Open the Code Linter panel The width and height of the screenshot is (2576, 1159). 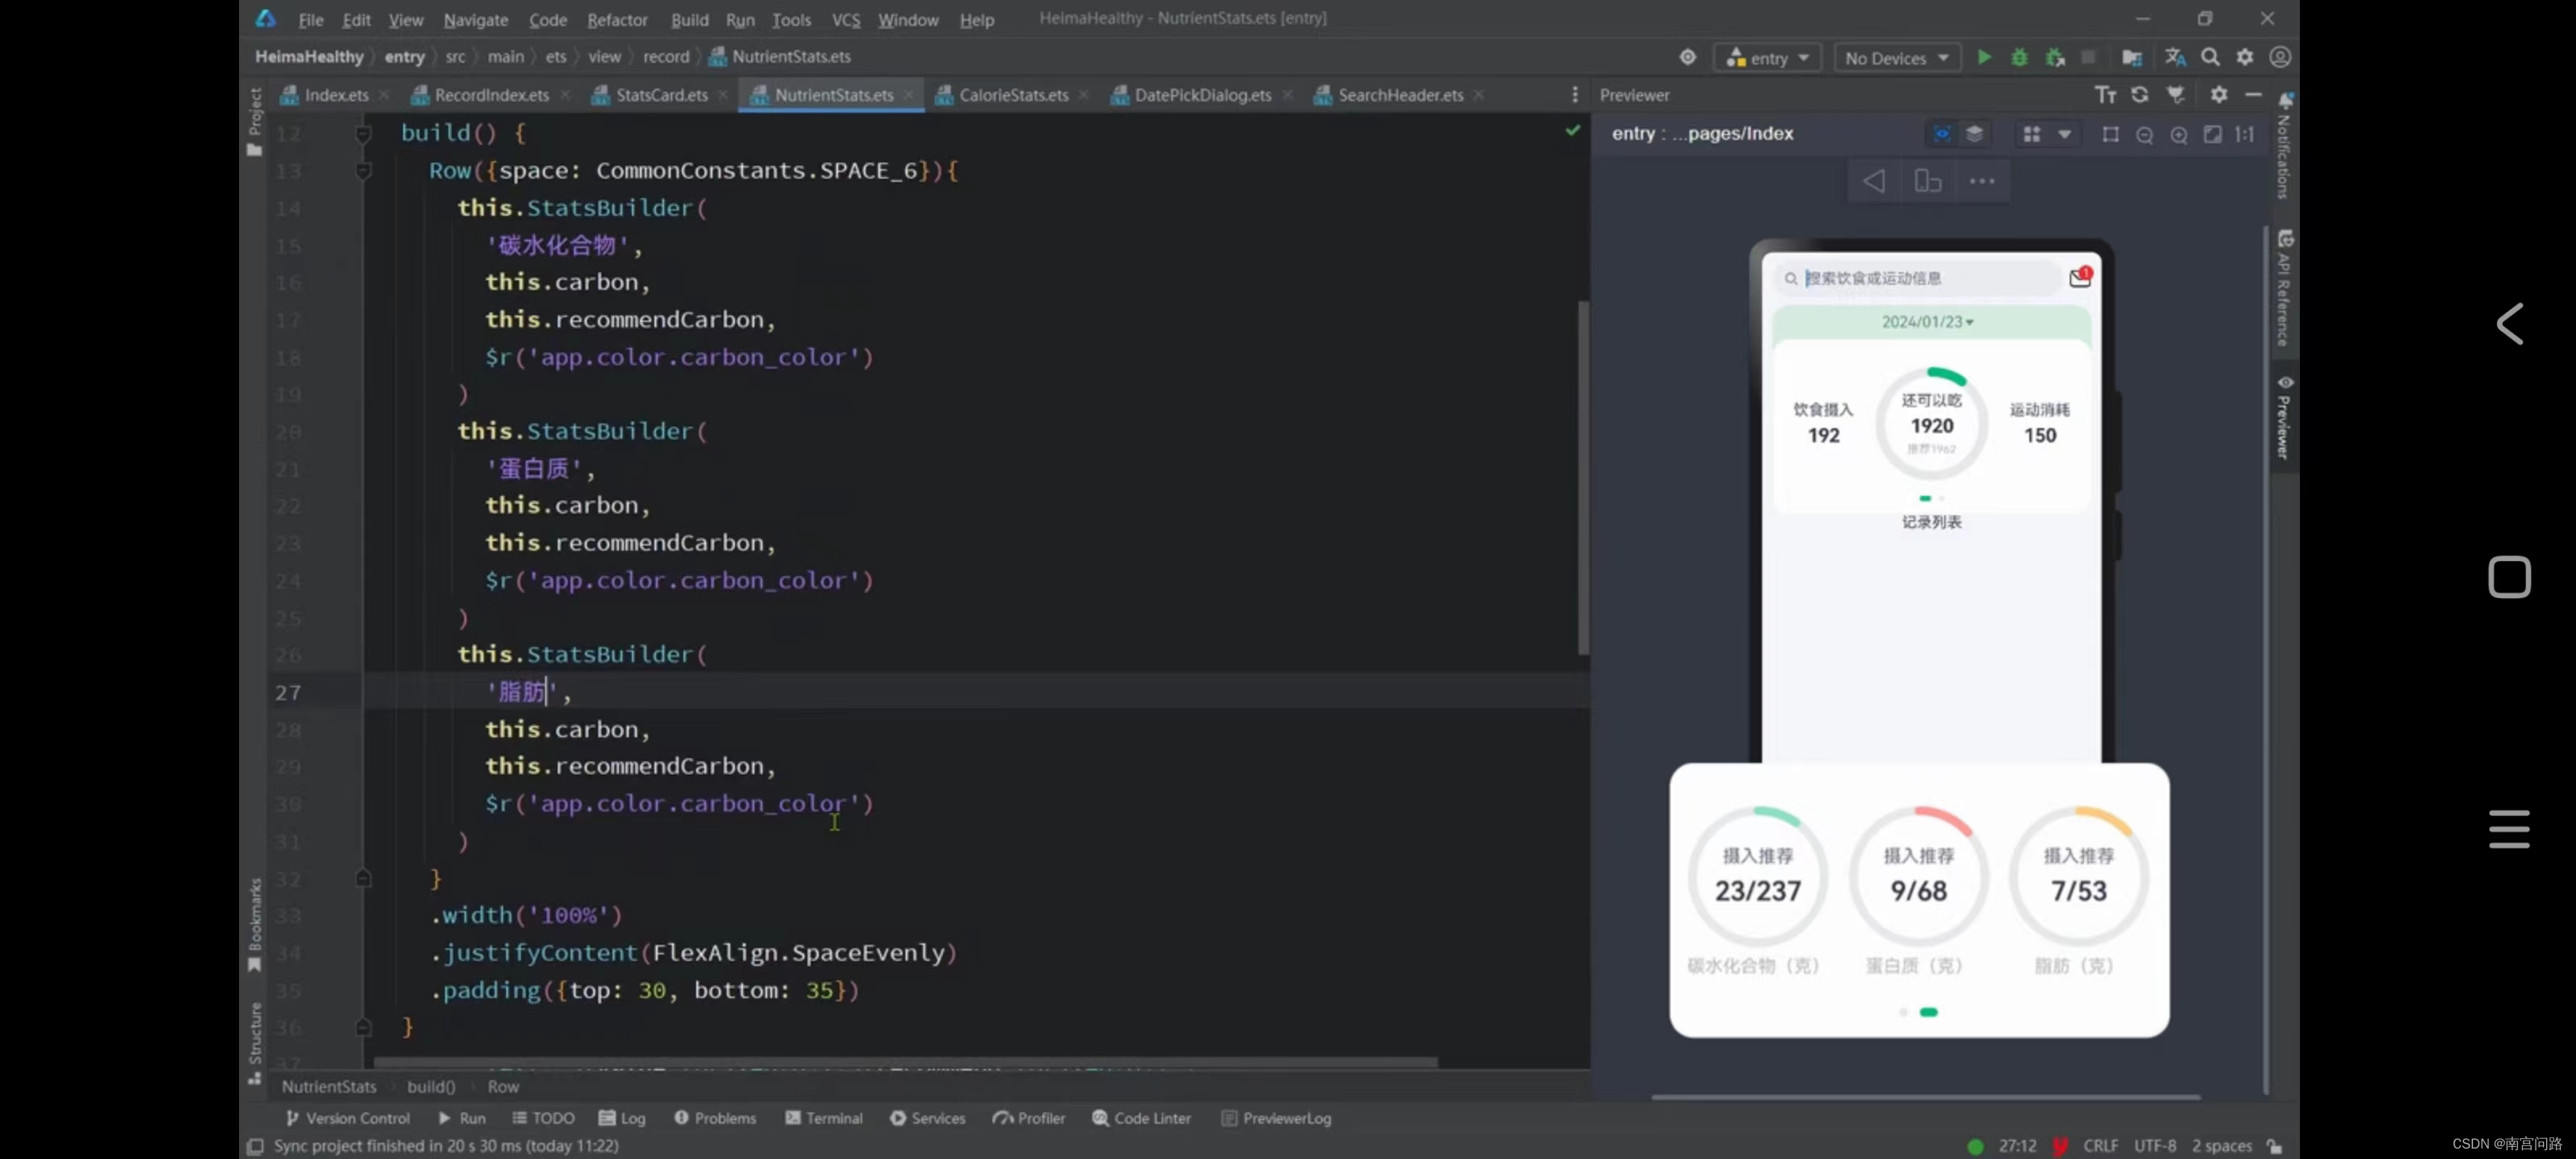pyautogui.click(x=1141, y=1118)
